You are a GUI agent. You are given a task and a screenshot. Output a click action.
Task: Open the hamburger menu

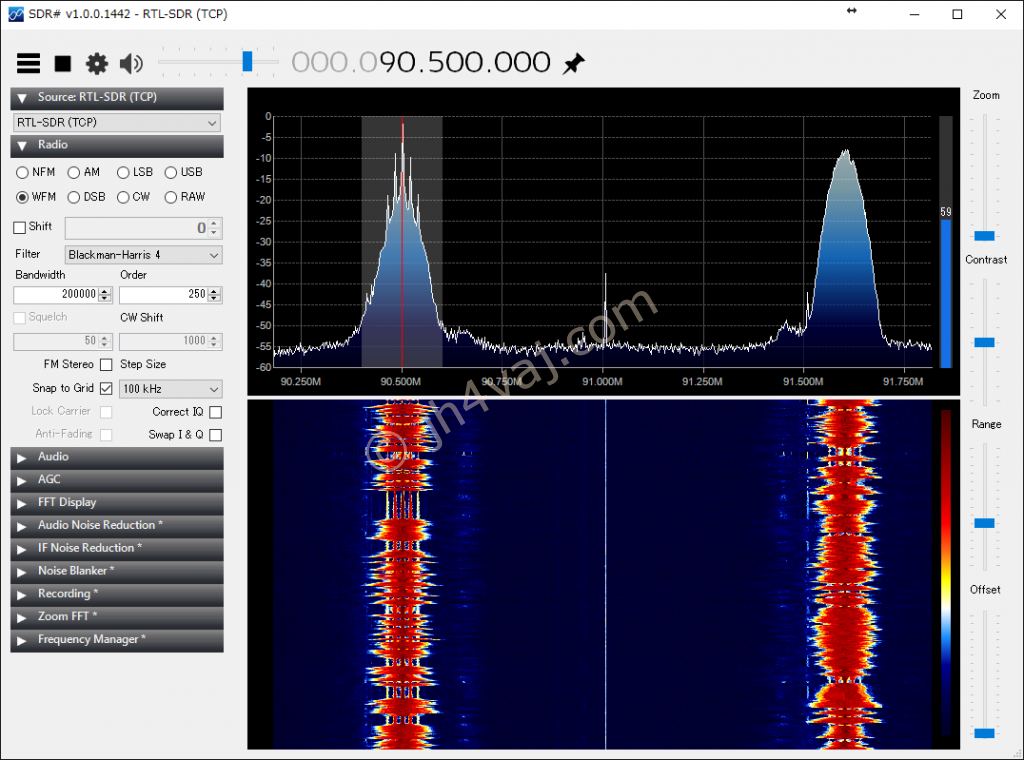coord(28,63)
